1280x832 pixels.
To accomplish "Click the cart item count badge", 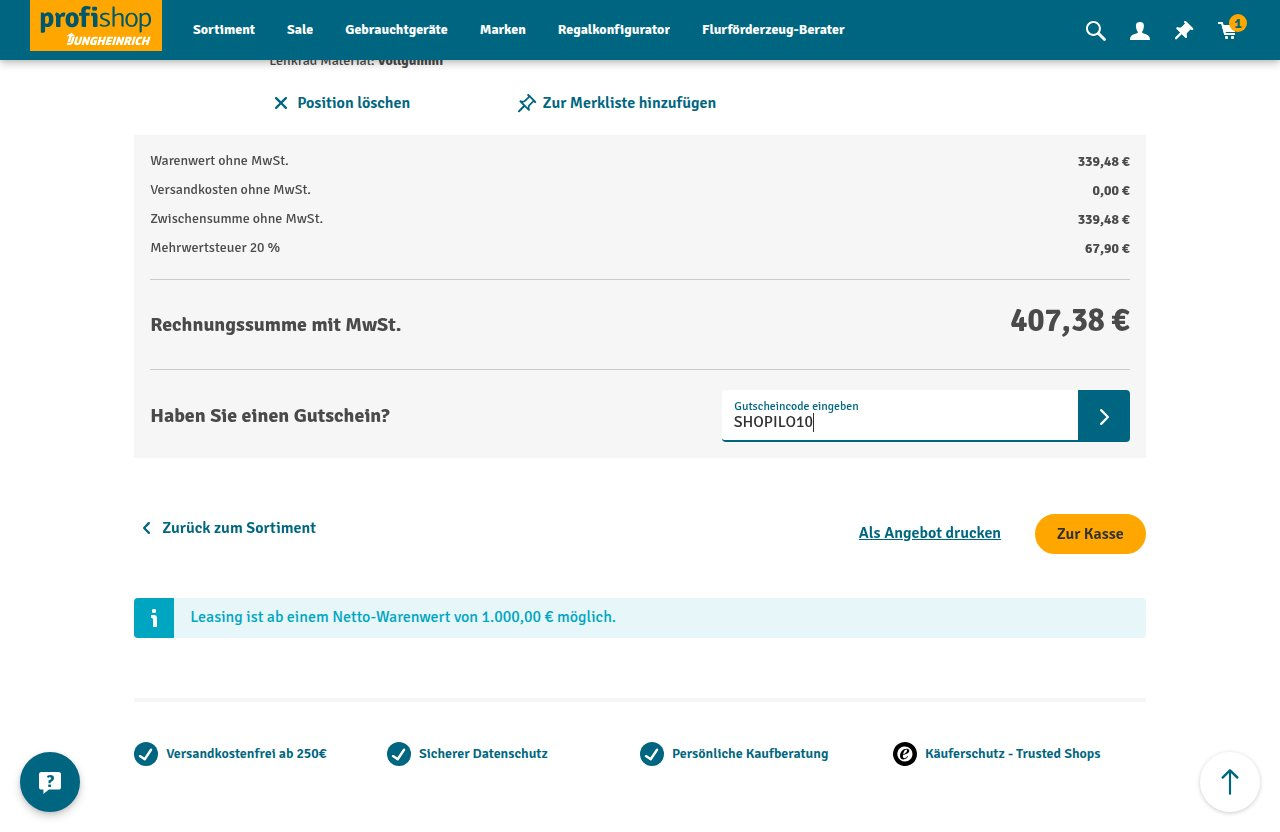I will pos(1238,23).
